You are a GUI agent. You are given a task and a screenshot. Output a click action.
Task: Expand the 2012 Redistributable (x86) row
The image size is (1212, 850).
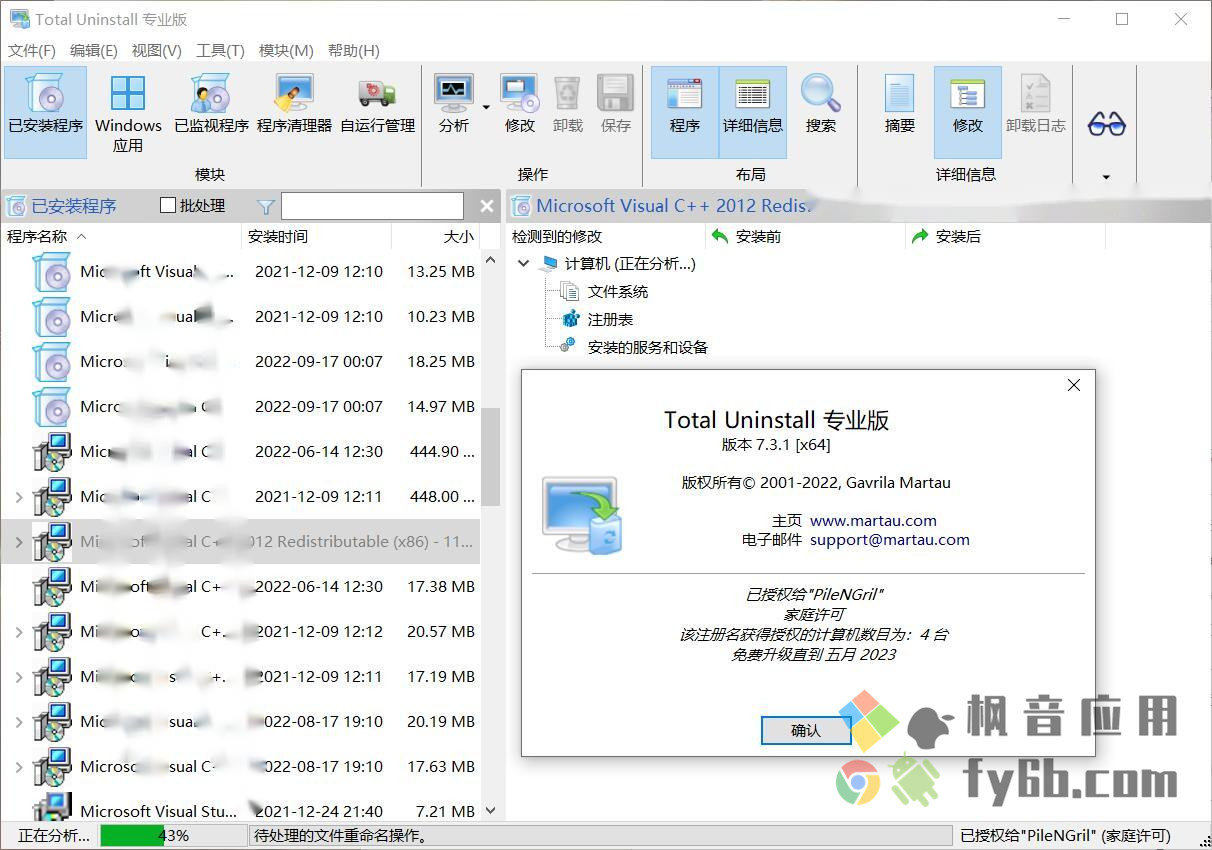(x=19, y=542)
